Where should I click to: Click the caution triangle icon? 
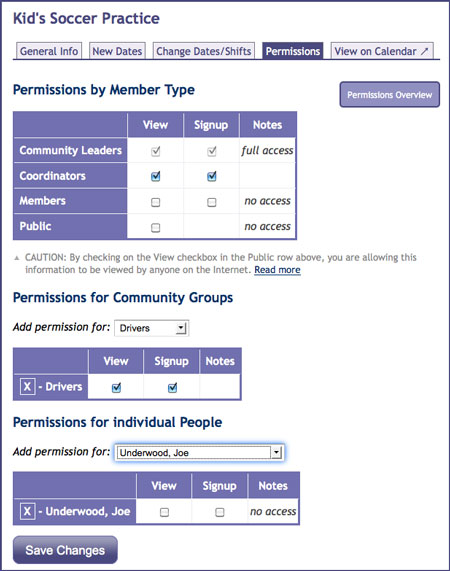tap(16, 258)
